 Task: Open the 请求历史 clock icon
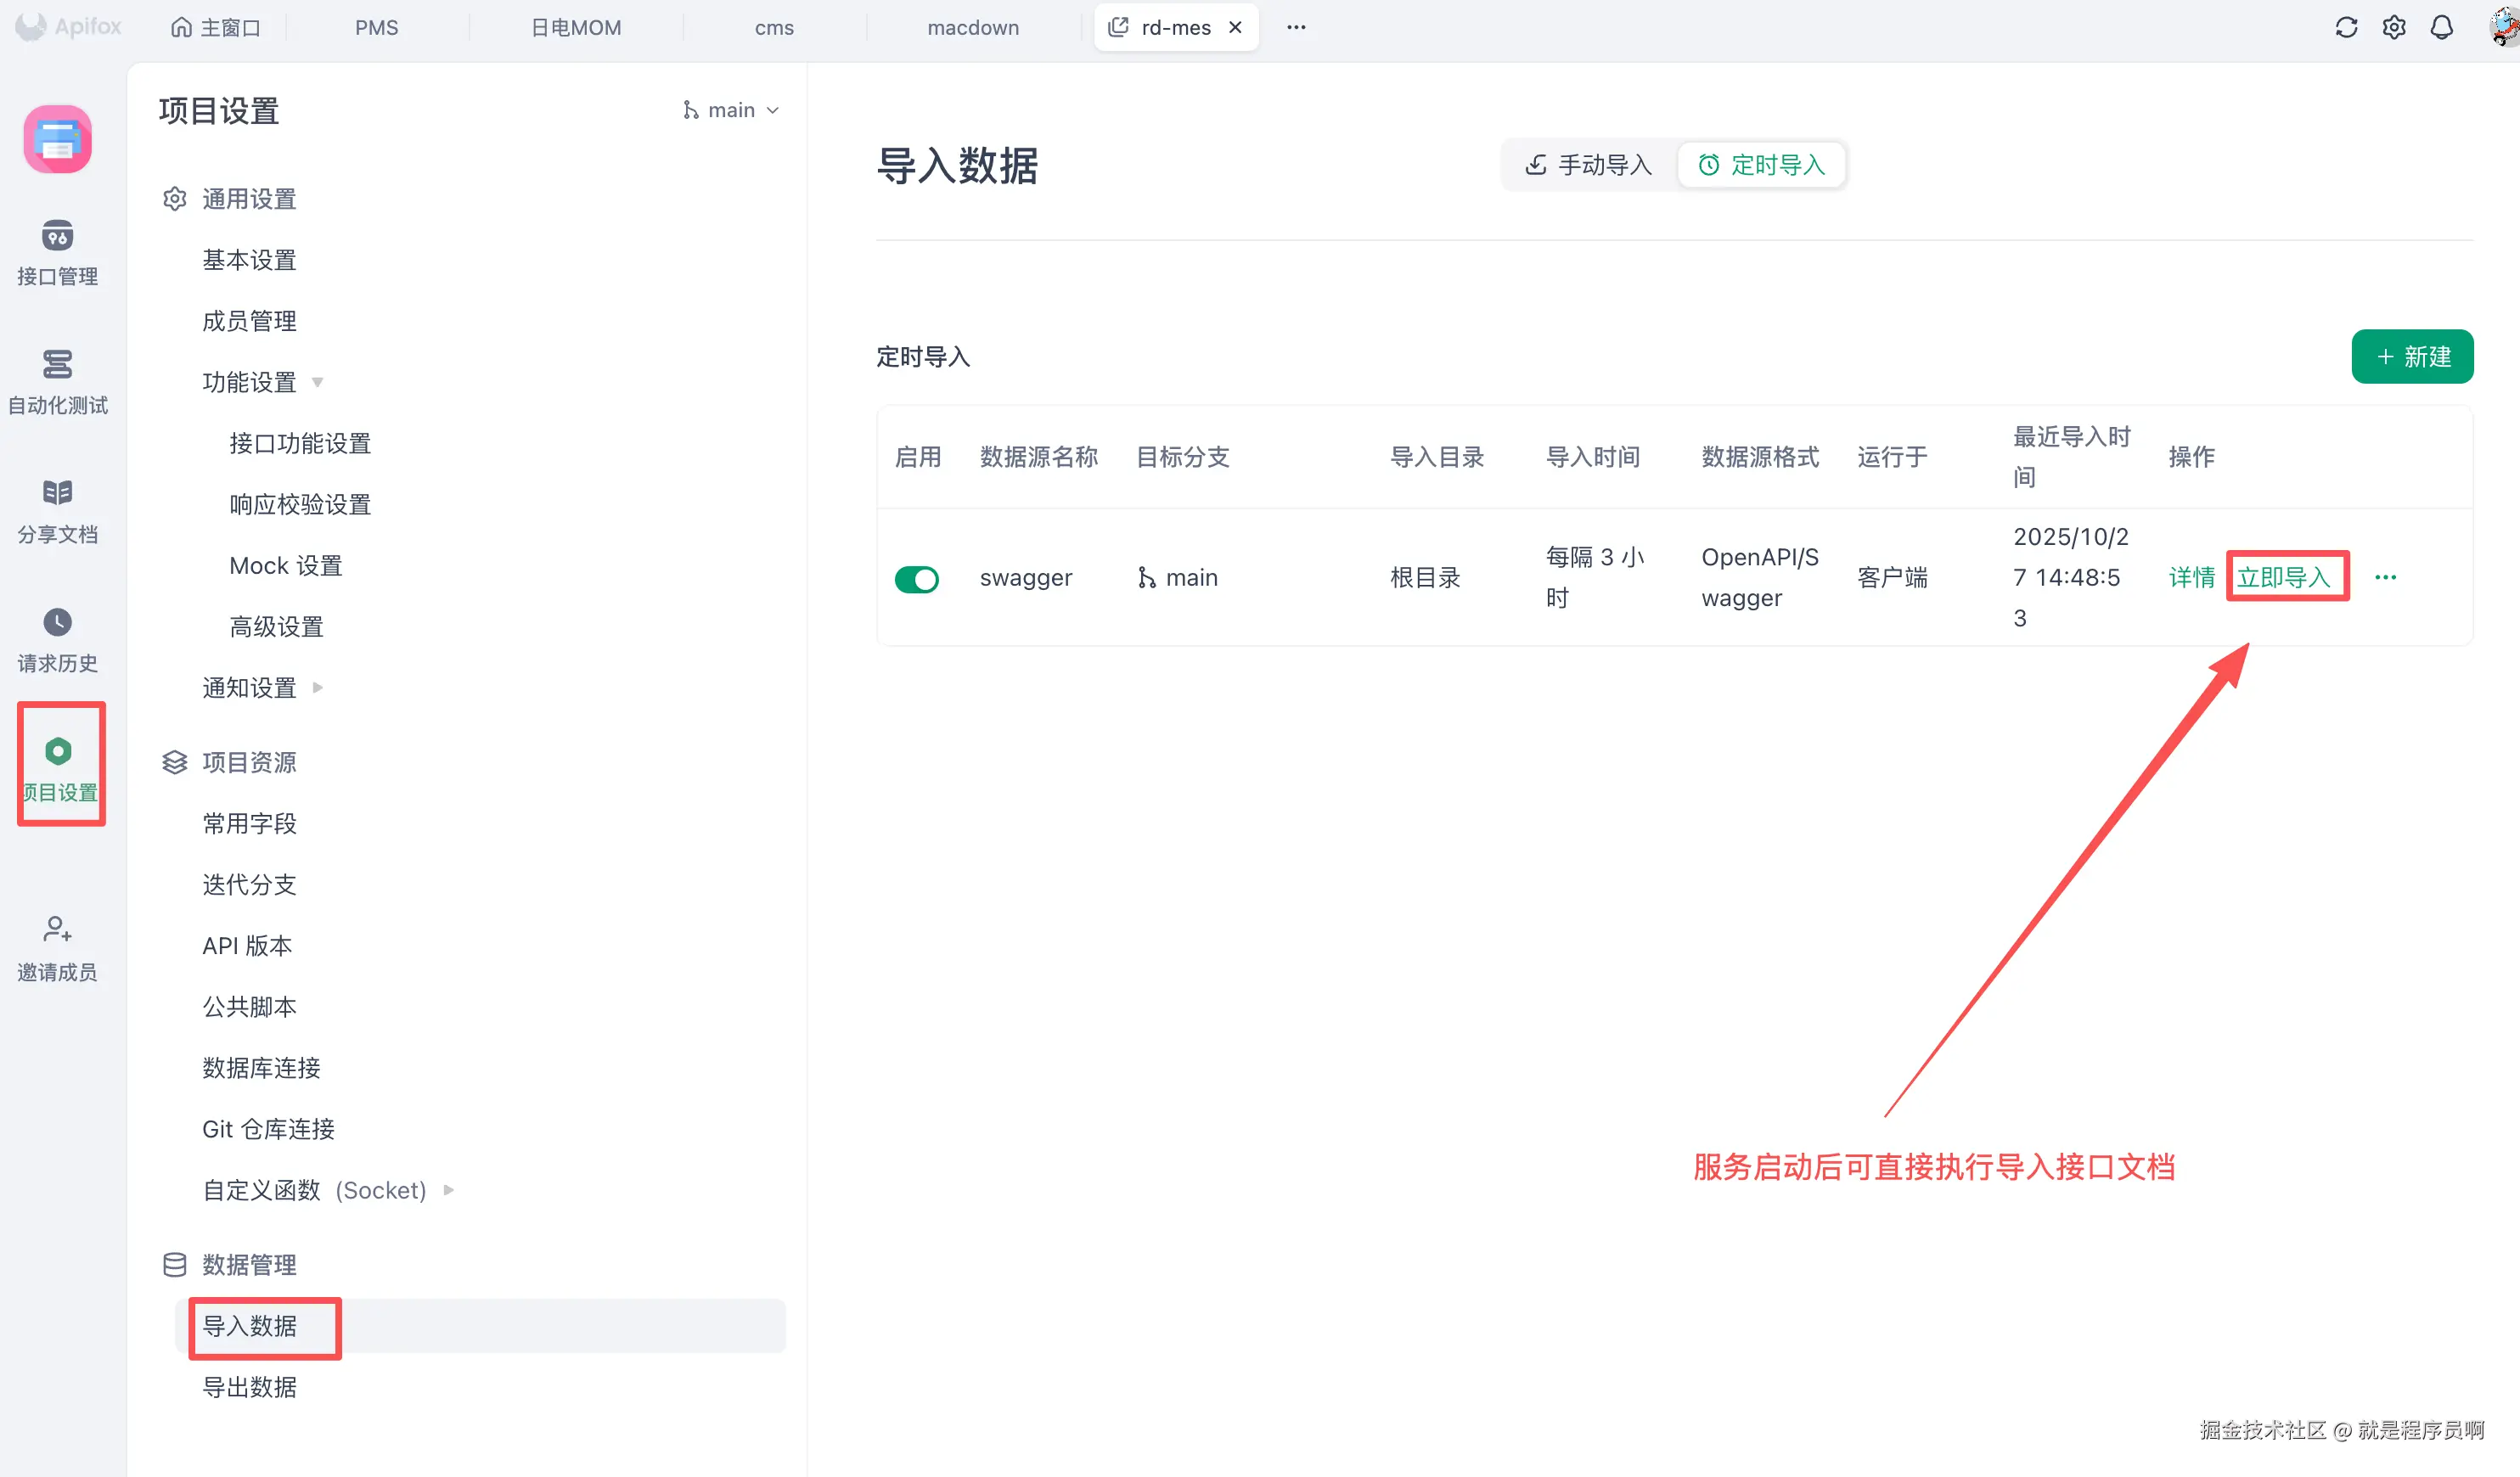[x=57, y=622]
